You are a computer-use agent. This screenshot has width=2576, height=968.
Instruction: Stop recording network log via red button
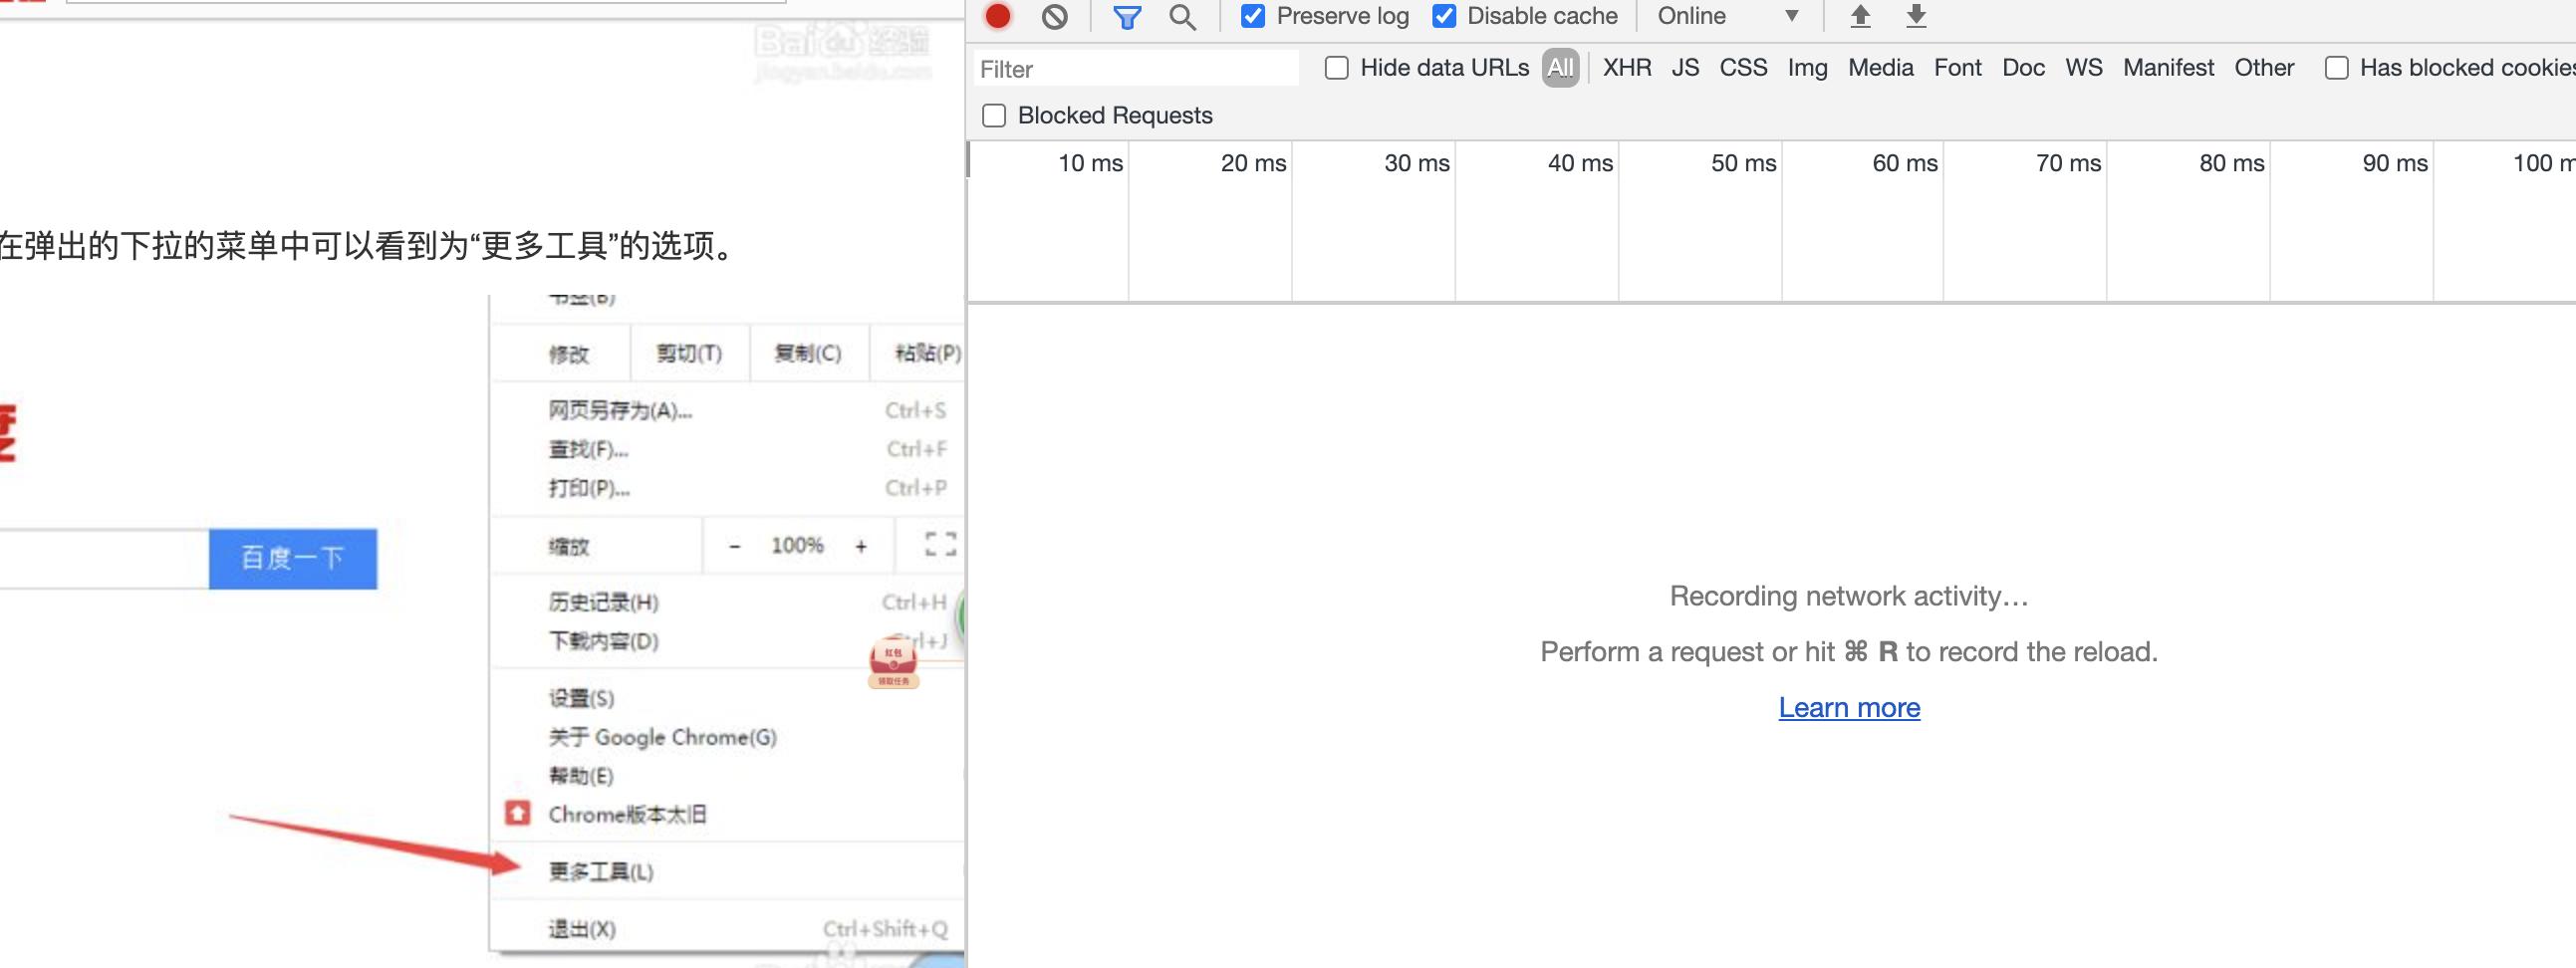click(x=997, y=16)
